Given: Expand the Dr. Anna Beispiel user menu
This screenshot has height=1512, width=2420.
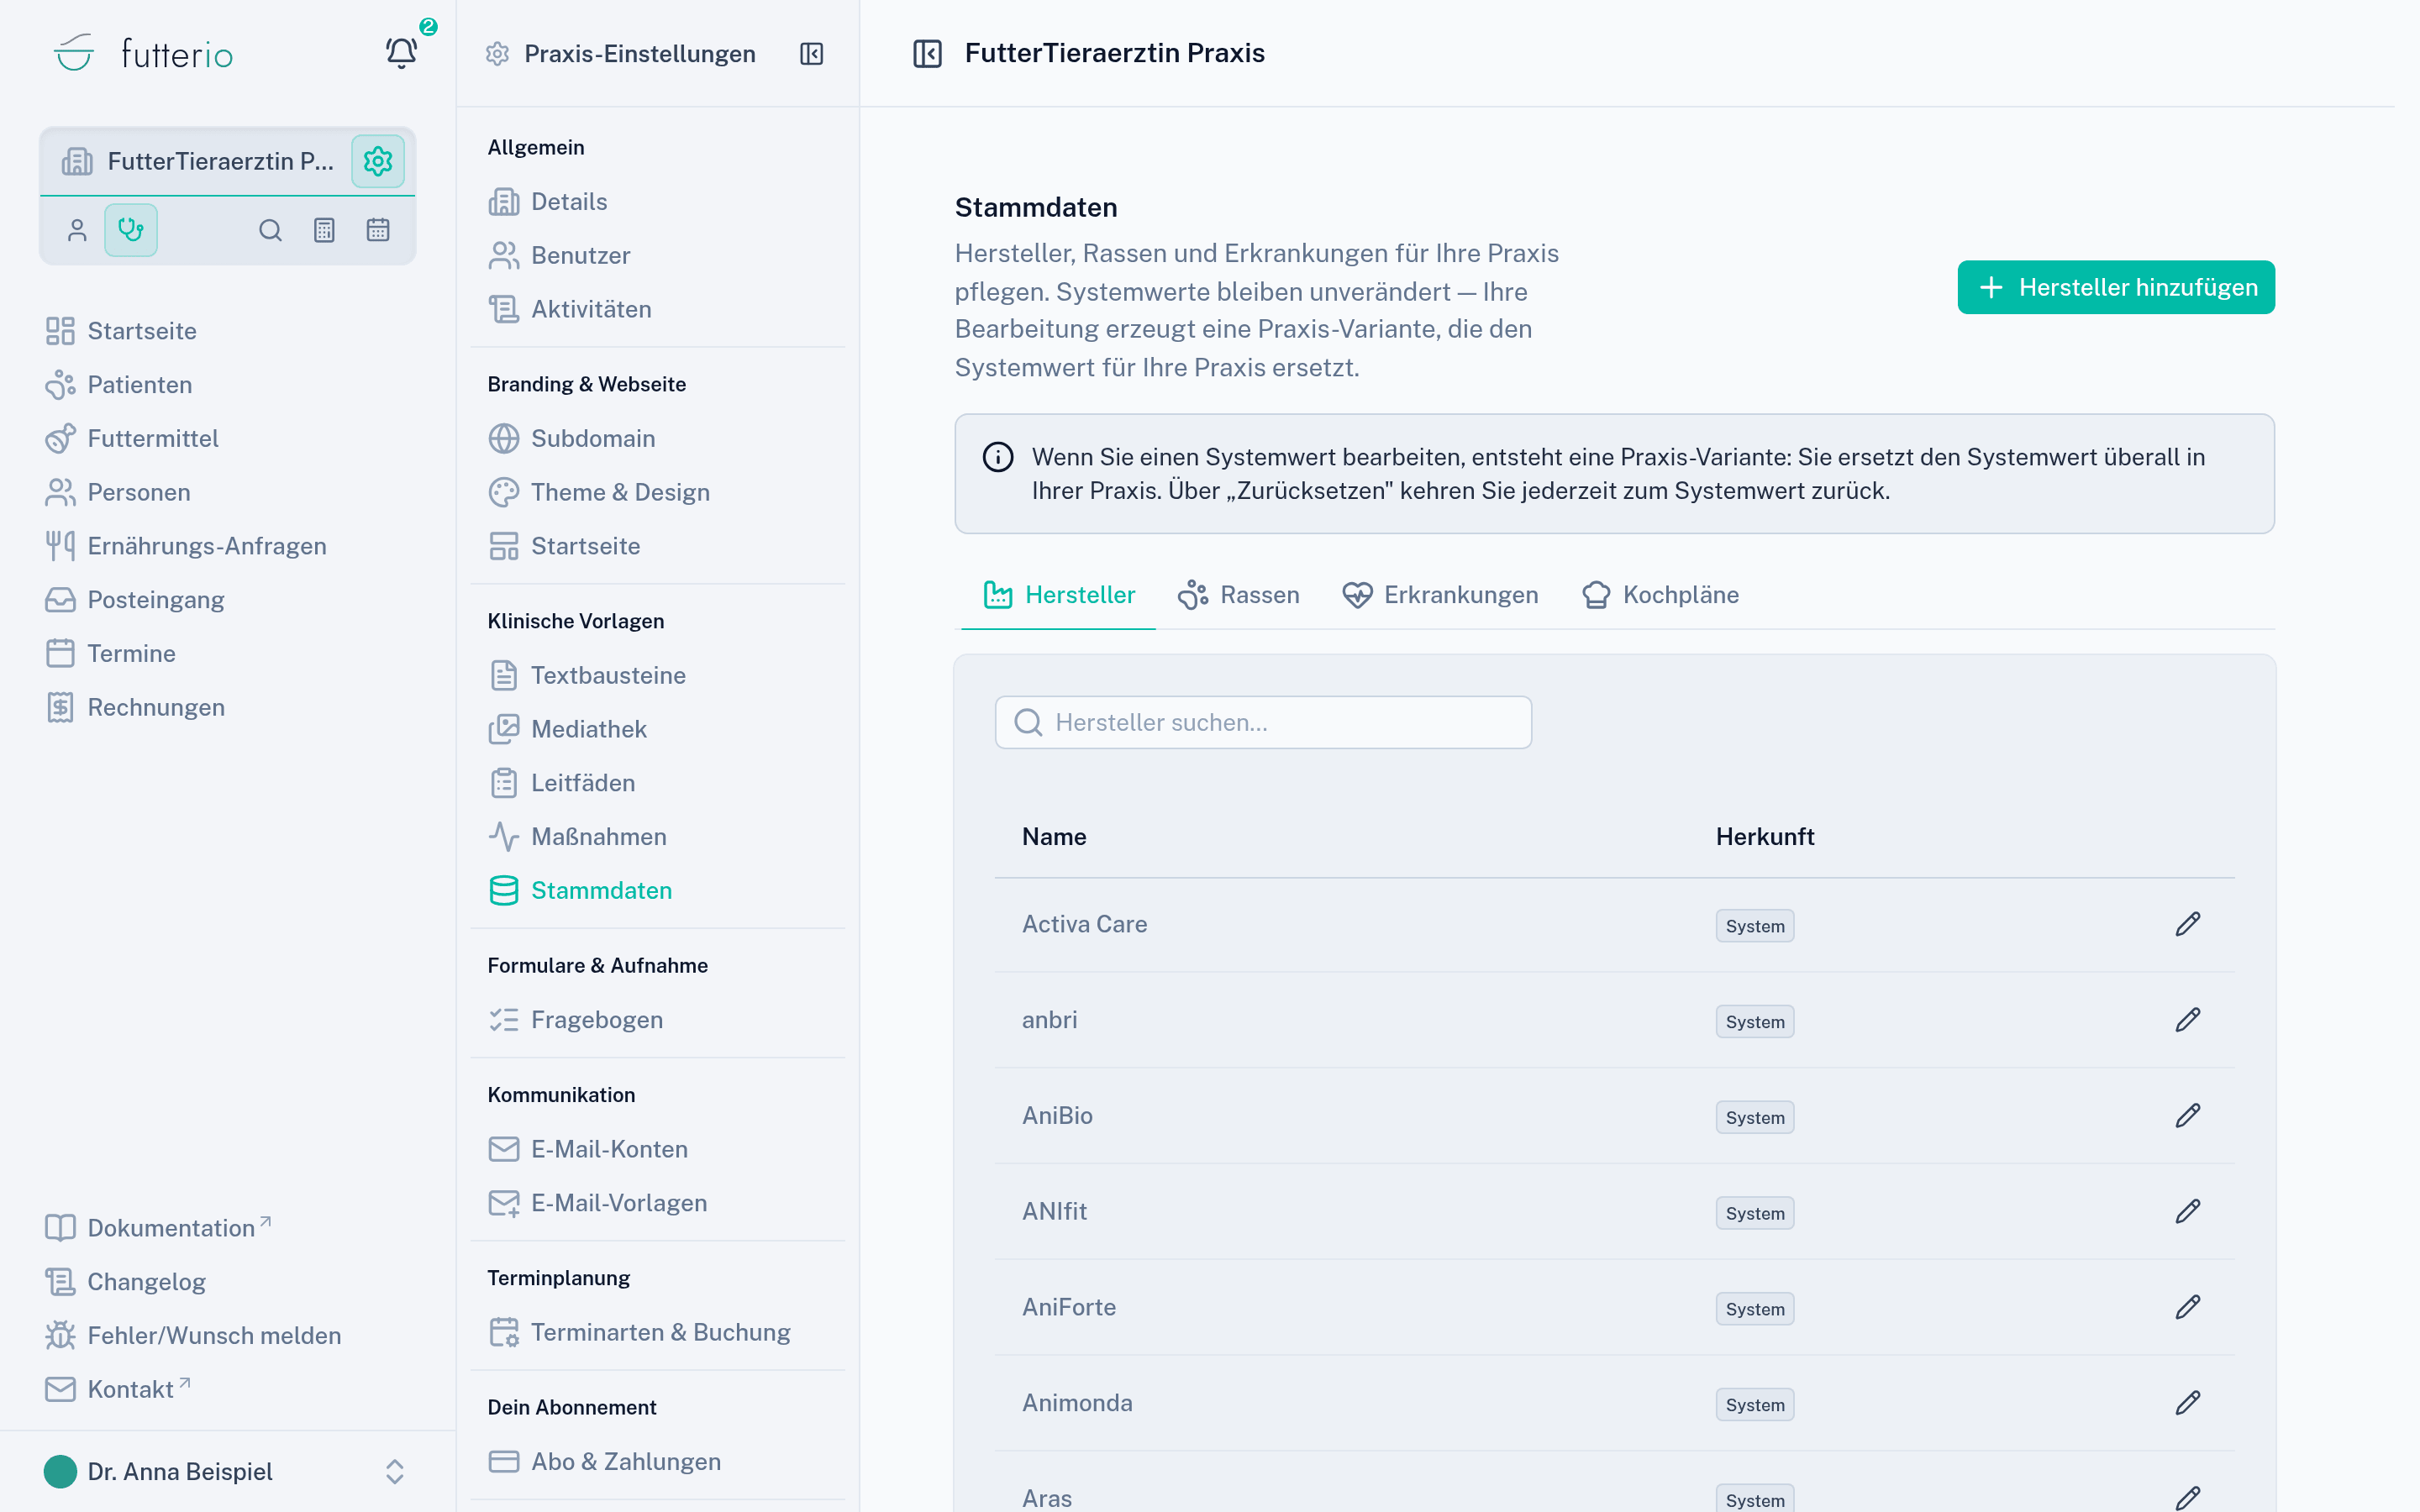Looking at the screenshot, I should [x=228, y=1471].
